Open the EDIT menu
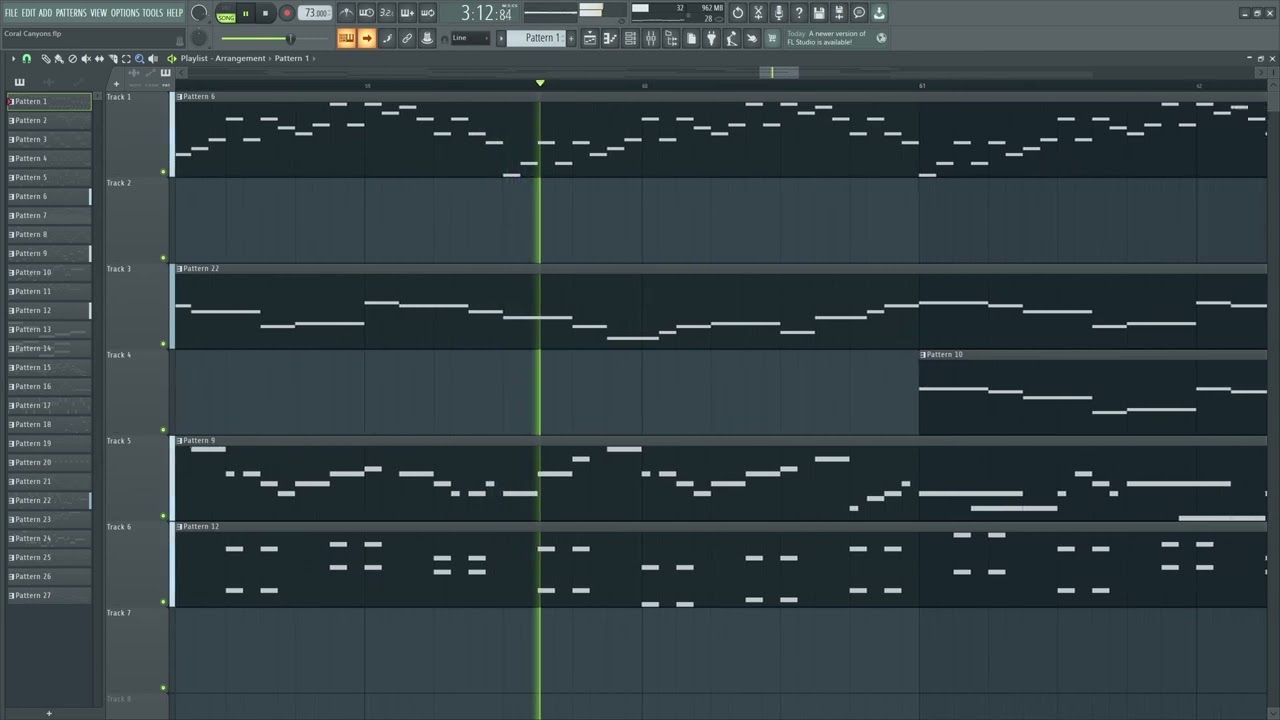This screenshot has width=1280, height=720. pos(28,13)
